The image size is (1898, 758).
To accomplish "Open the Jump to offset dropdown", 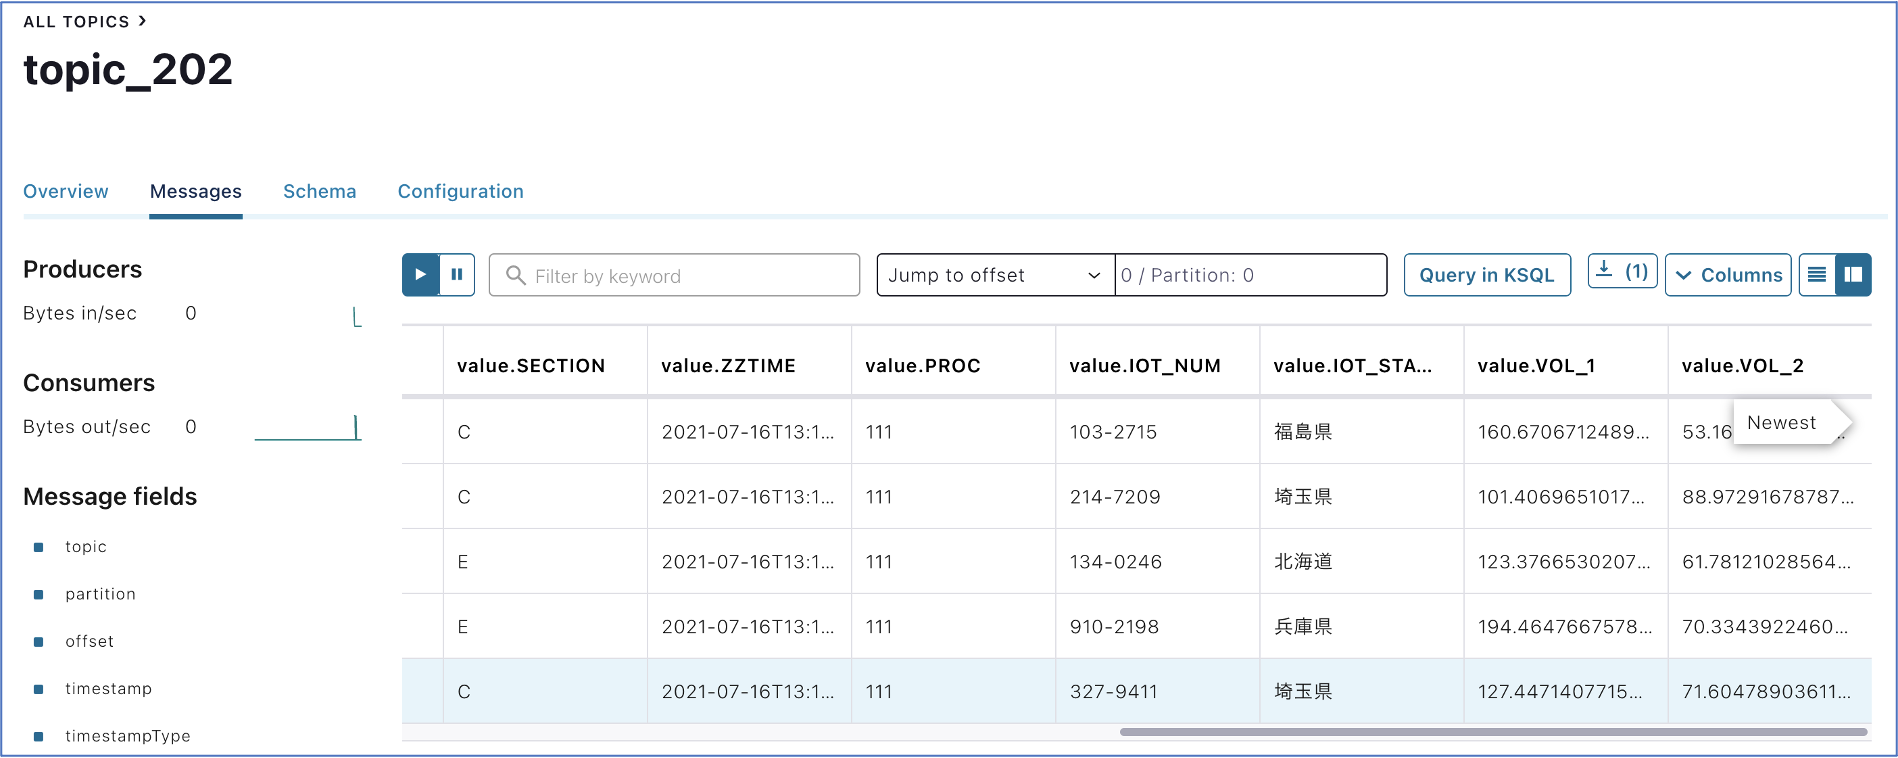I will (x=996, y=275).
